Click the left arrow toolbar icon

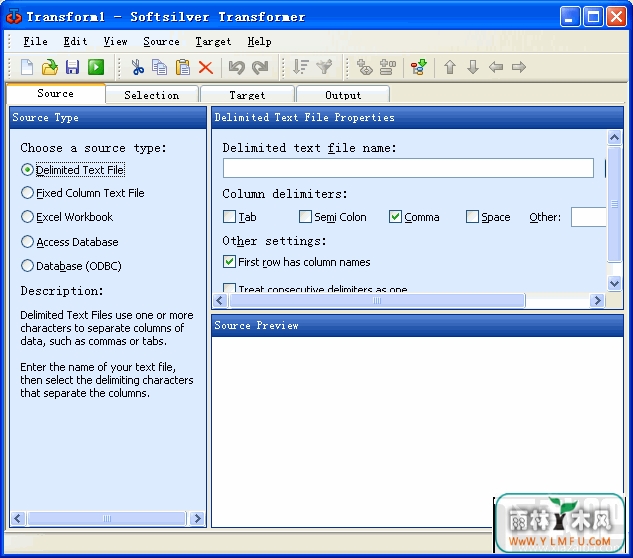pyautogui.click(x=496, y=67)
